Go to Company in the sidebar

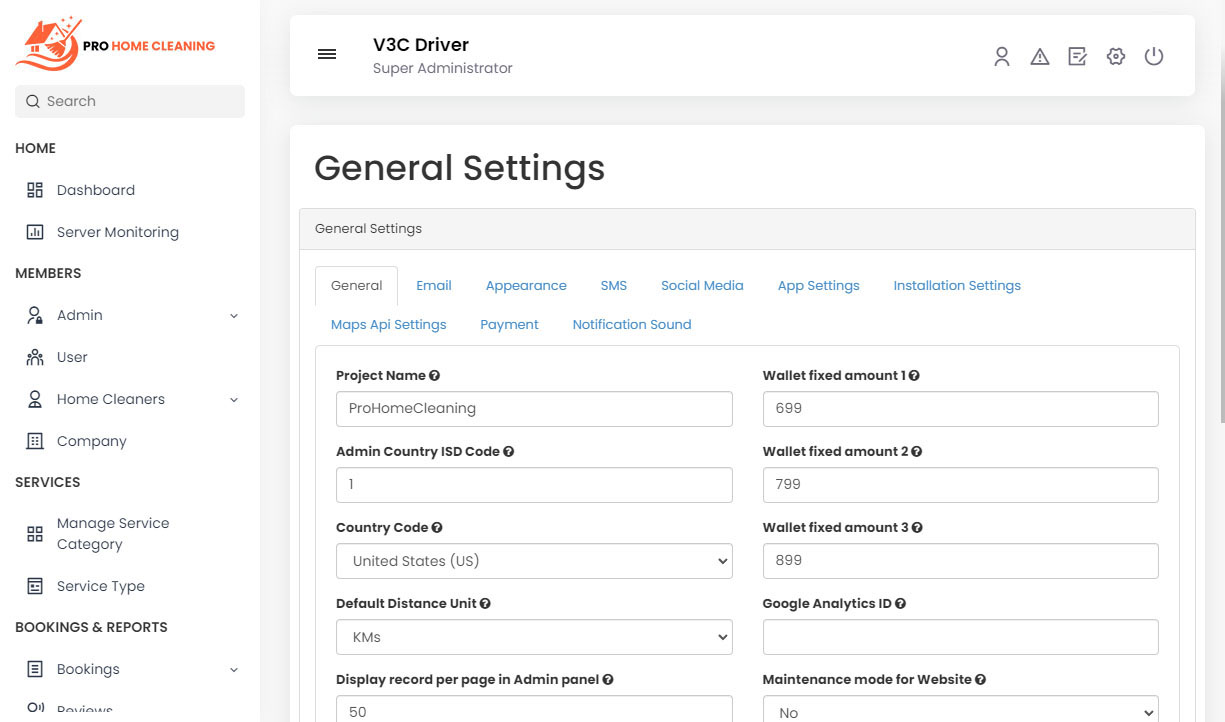click(91, 441)
